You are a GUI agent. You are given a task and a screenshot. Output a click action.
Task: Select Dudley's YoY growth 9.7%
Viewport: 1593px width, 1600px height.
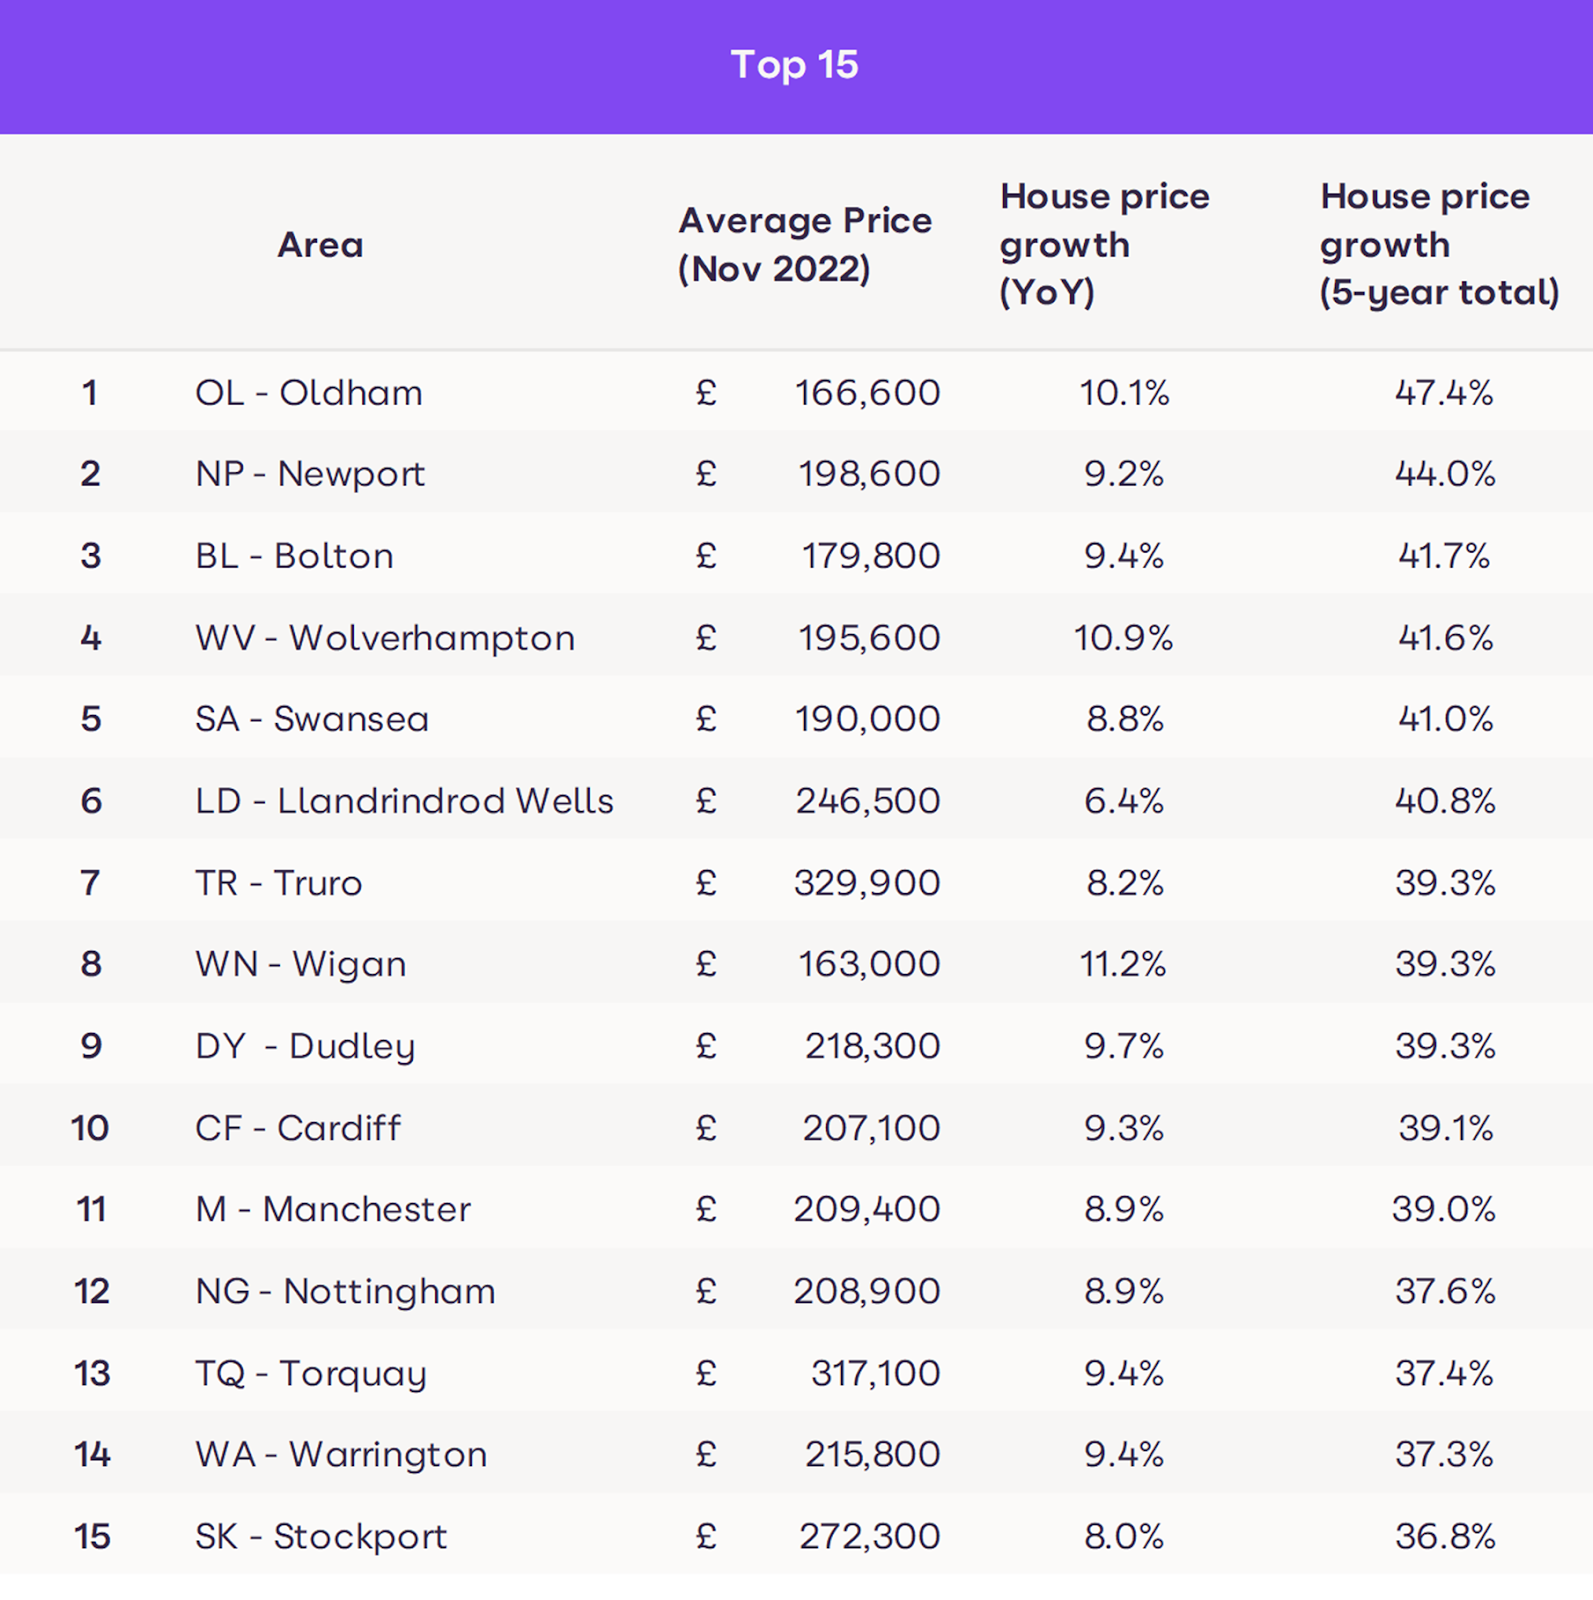click(1124, 1046)
